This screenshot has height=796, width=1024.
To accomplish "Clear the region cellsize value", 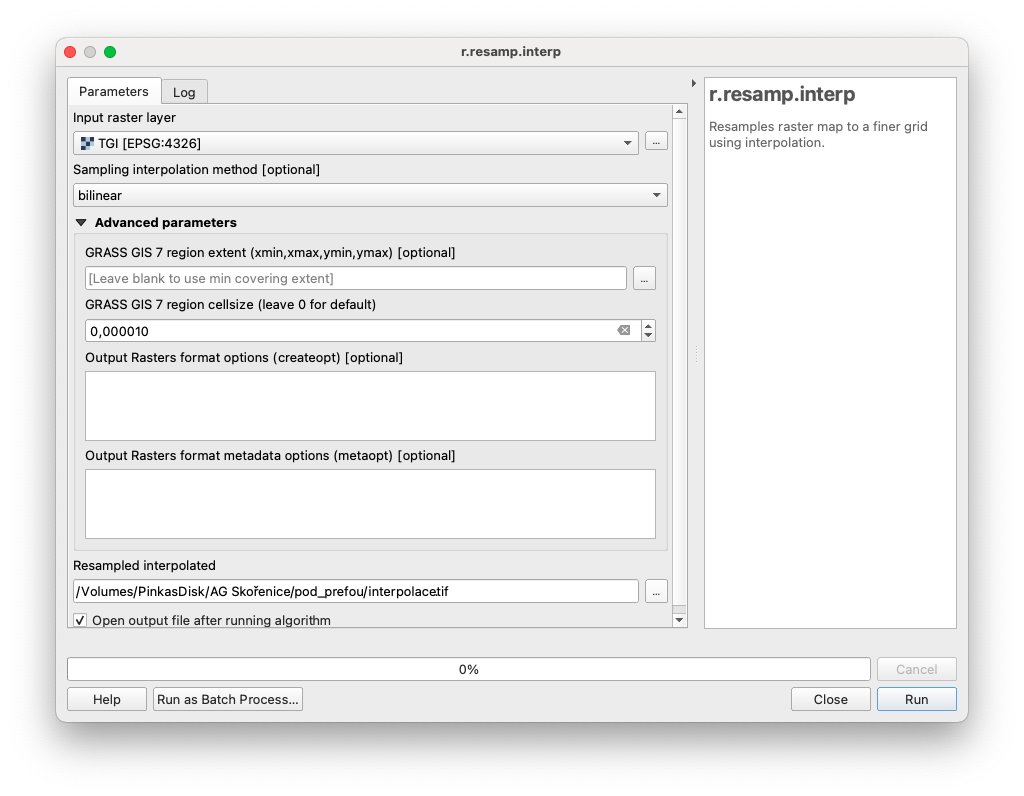I will click(624, 331).
